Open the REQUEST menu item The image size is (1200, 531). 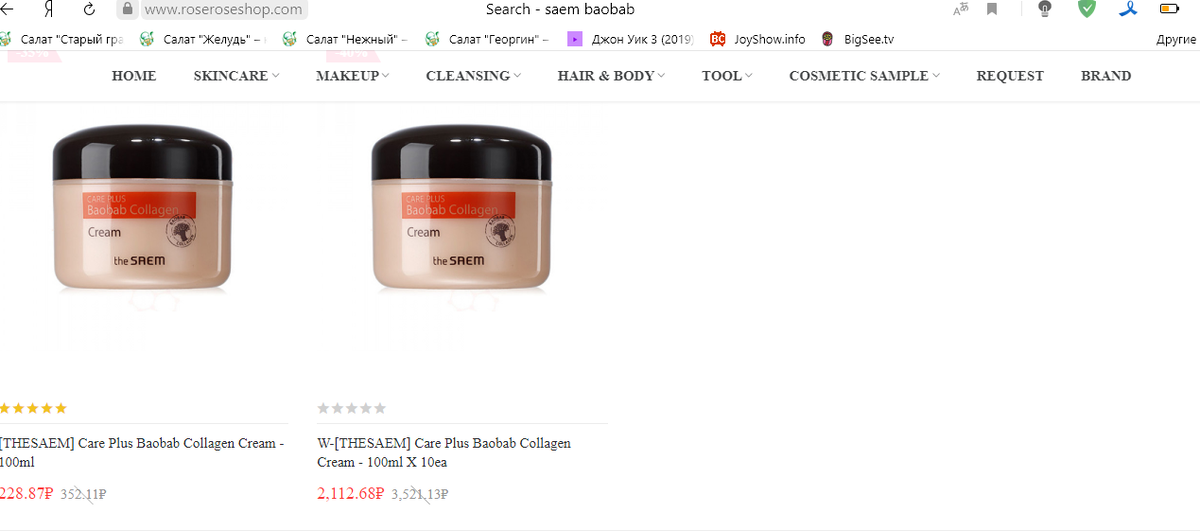1010,75
